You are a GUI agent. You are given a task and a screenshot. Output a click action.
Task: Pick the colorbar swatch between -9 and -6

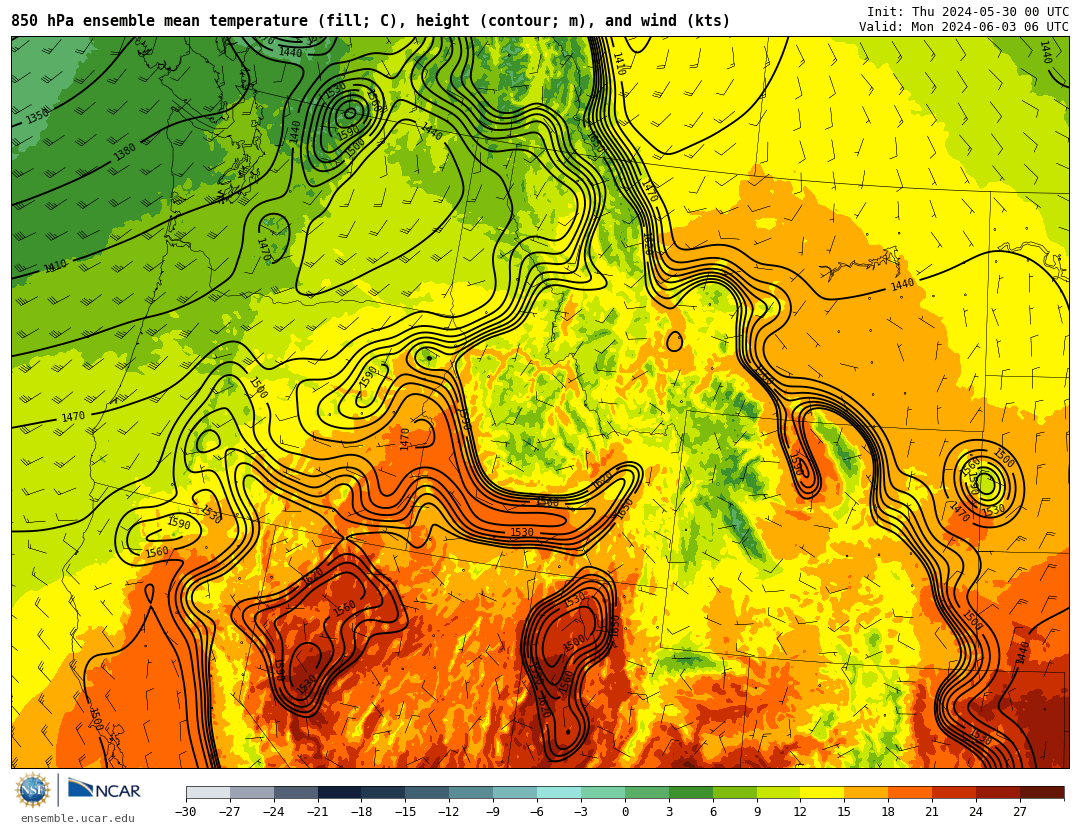(x=515, y=792)
